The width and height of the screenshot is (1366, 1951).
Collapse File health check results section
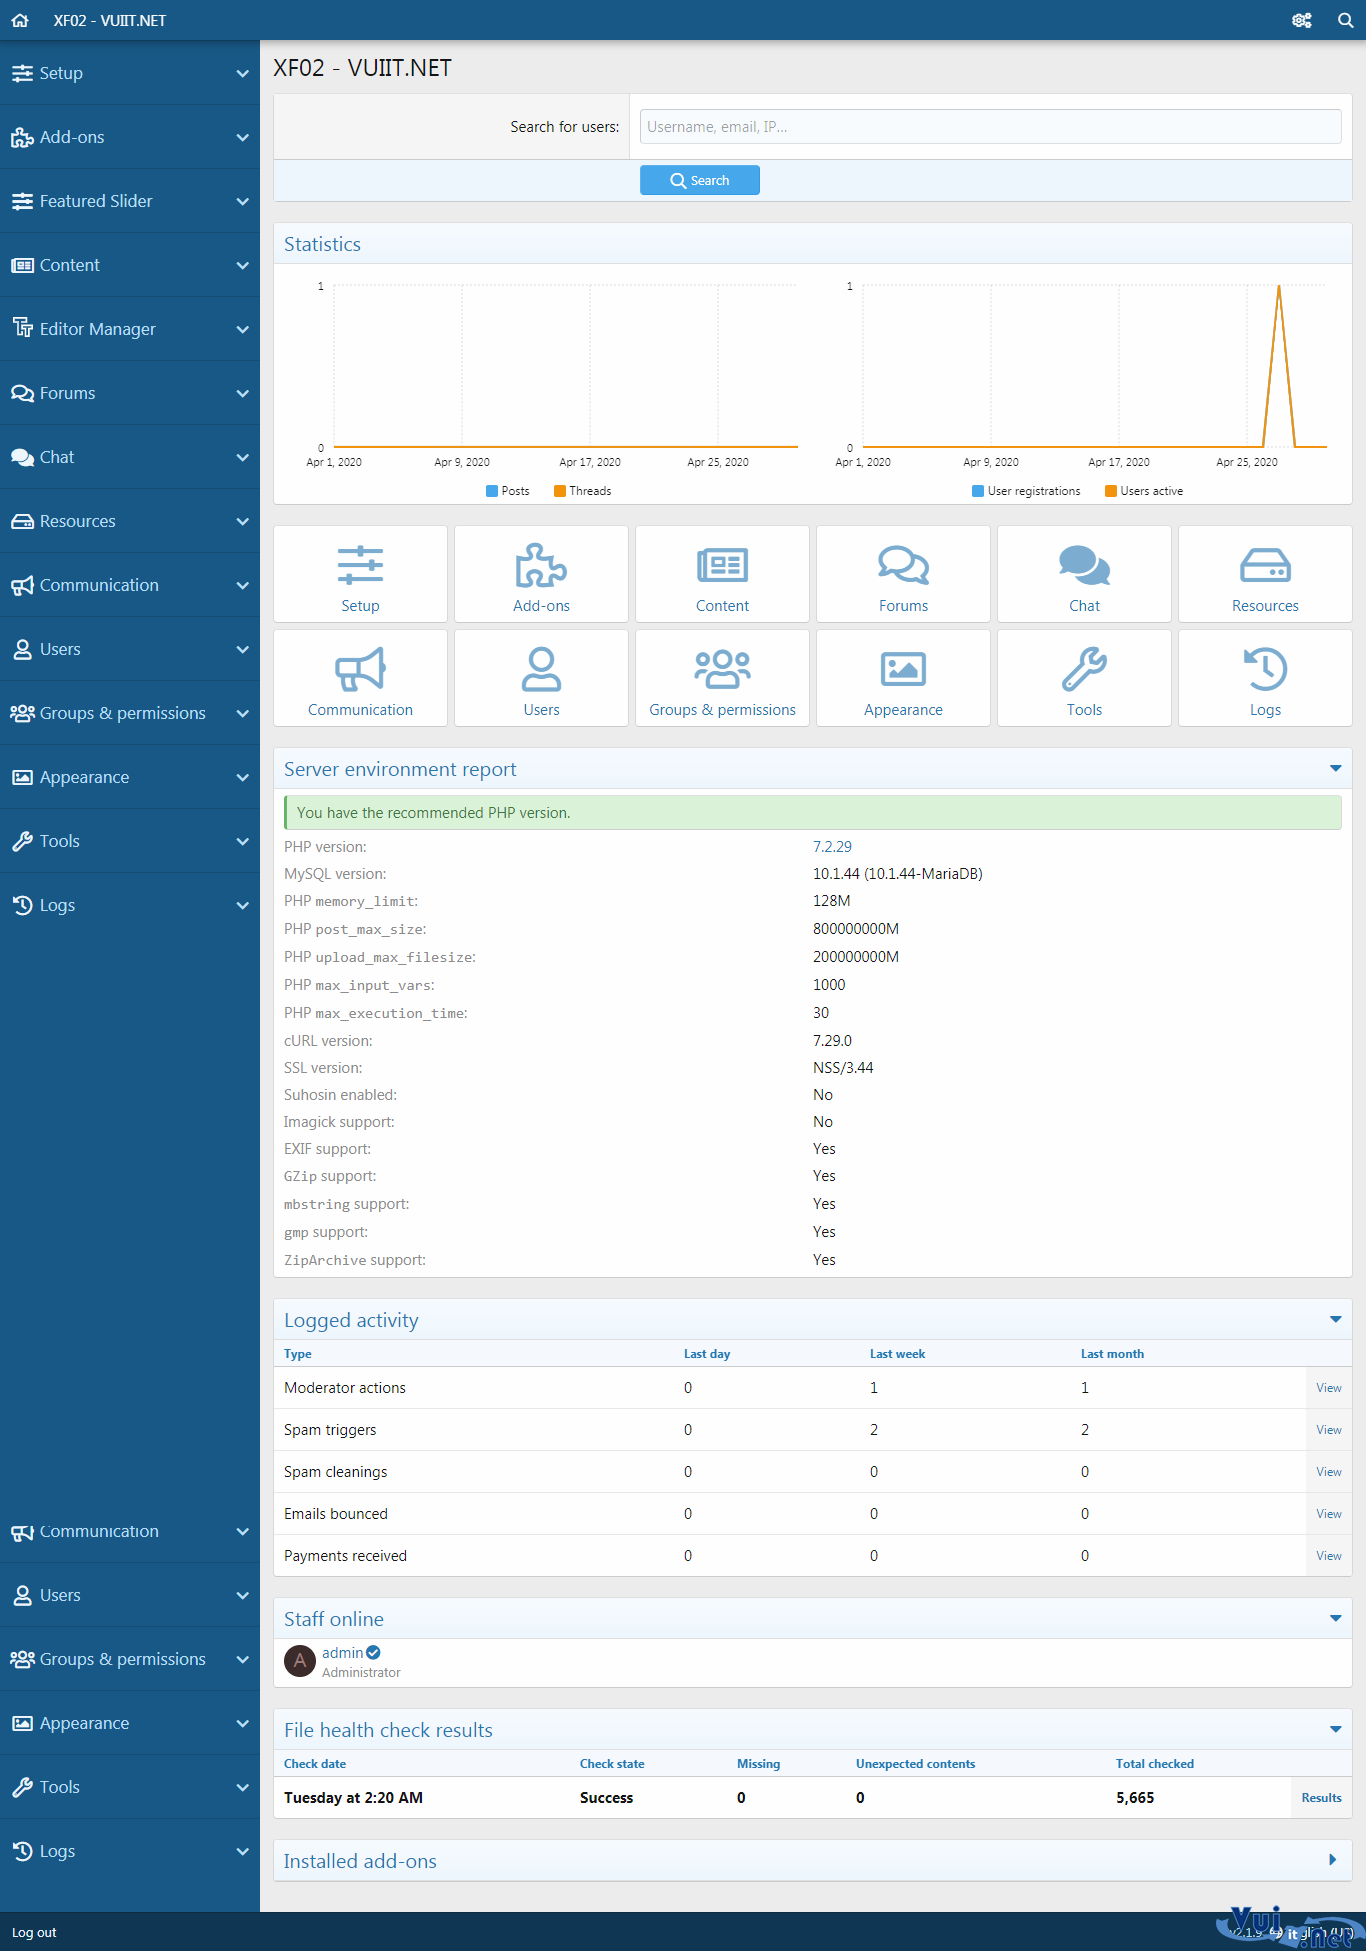point(1335,1730)
